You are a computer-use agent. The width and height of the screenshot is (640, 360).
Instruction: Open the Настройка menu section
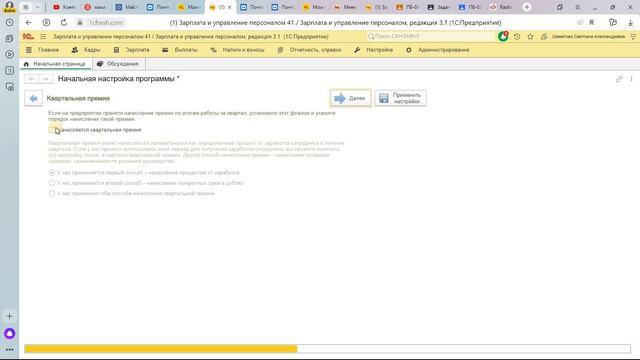(373, 50)
